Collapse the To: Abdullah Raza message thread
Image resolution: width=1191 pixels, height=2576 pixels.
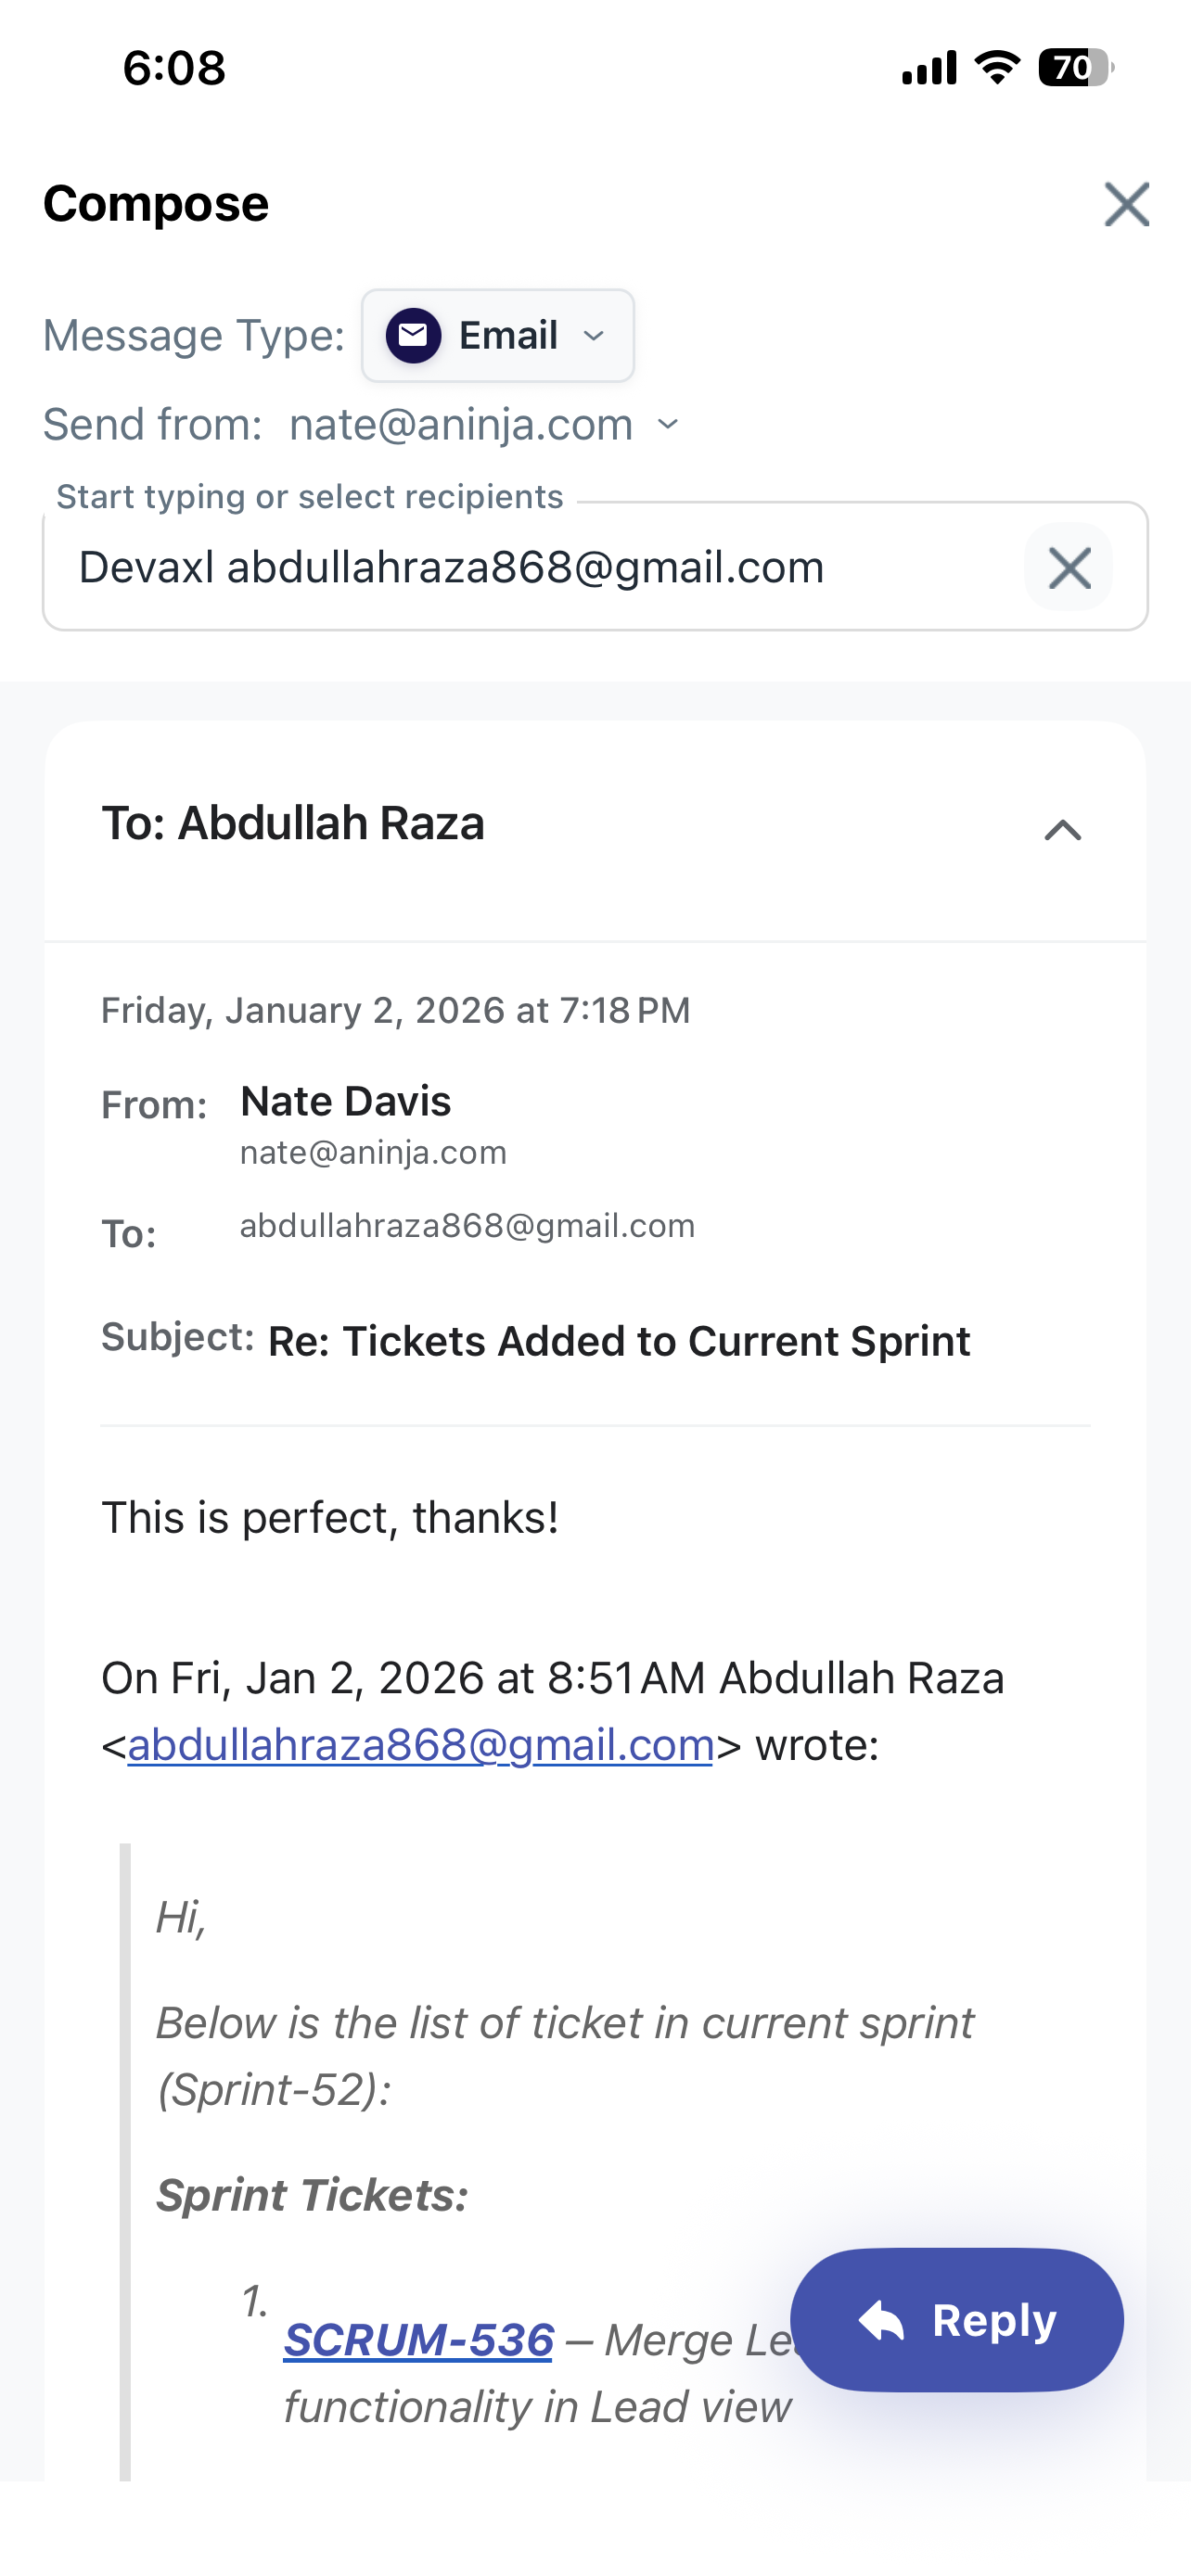1062,830
